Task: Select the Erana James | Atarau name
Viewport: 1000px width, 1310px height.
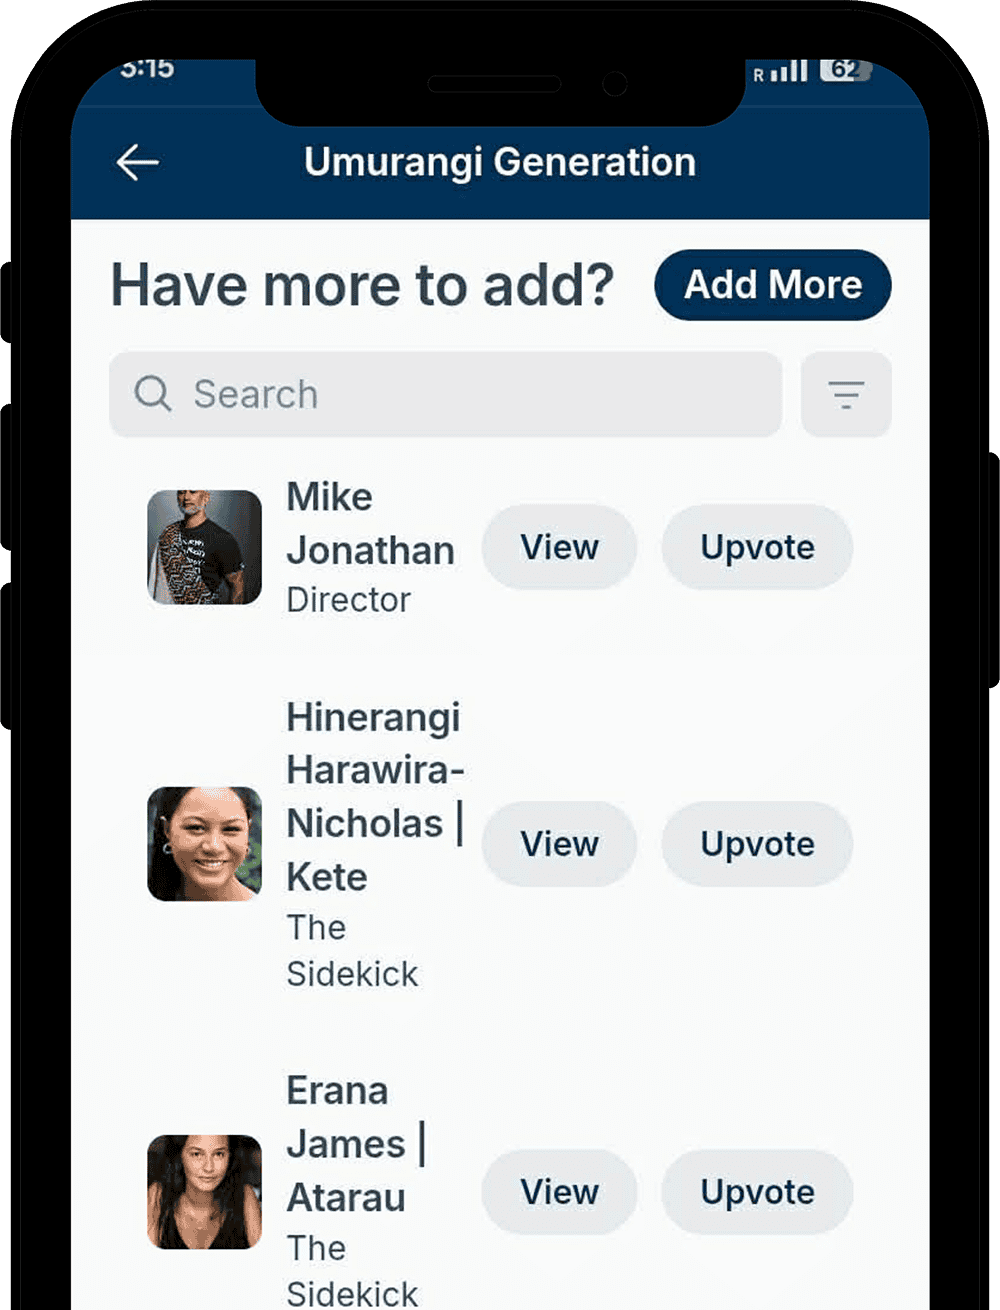Action: click(356, 1144)
